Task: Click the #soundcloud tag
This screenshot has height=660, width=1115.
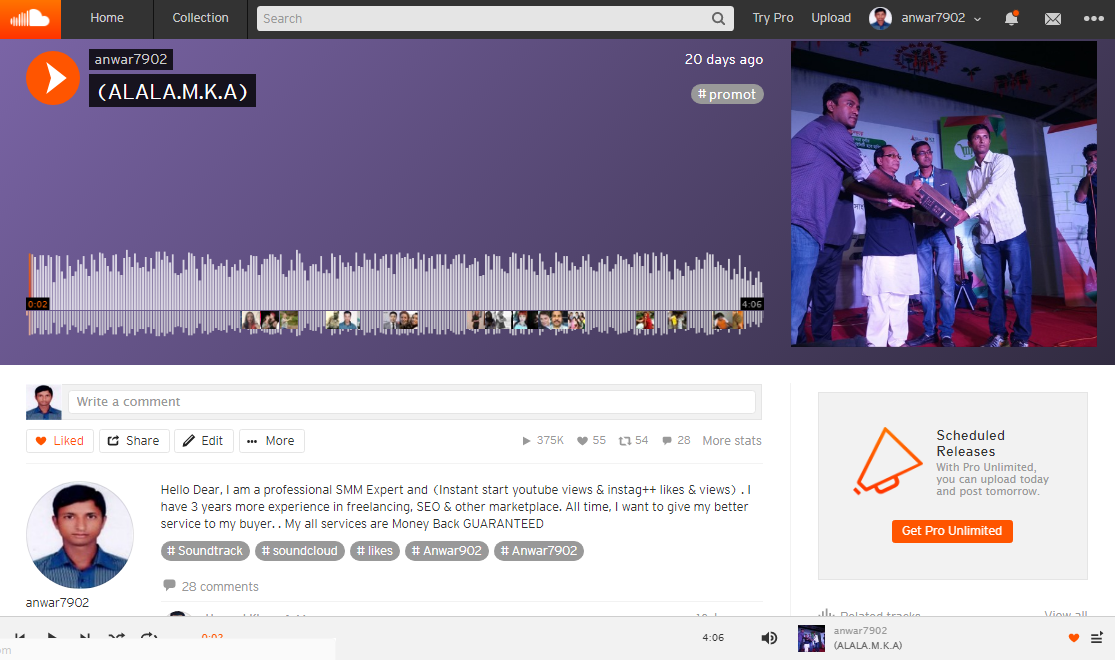Action: (x=299, y=550)
